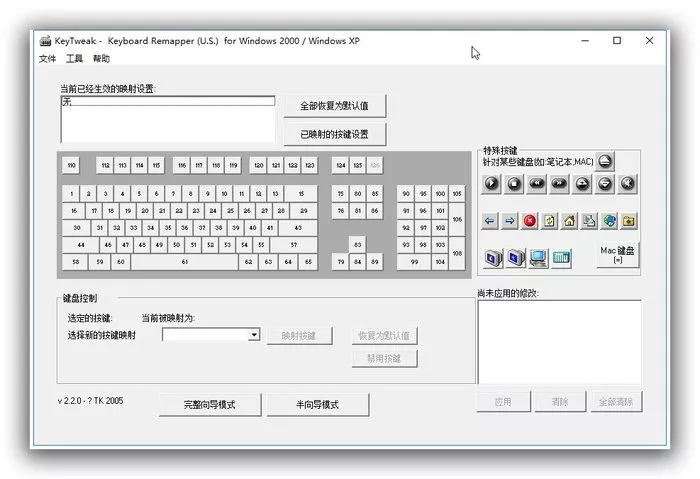Click the 完整向导模式 button
Screen dimensions: 700x479
tap(210, 404)
